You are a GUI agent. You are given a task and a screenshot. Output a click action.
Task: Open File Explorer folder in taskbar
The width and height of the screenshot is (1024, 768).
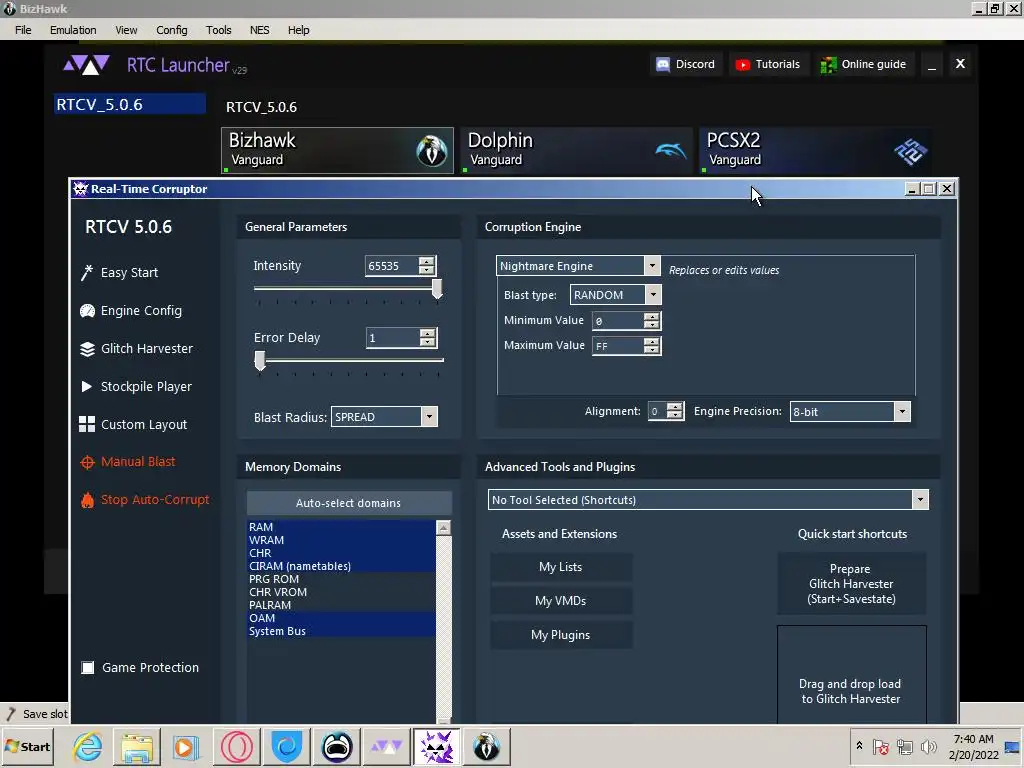tap(136, 746)
